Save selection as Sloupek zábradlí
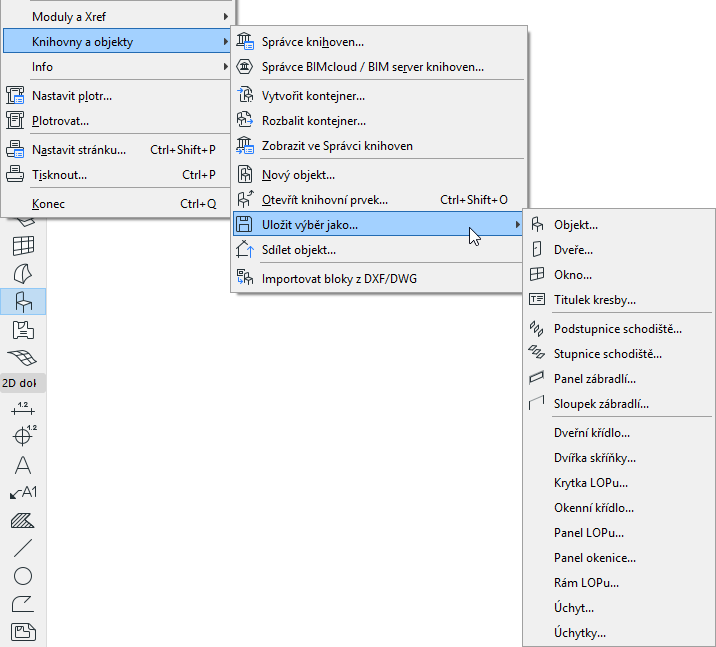Viewport: 716px width, 647px height. pyautogui.click(x=618, y=404)
